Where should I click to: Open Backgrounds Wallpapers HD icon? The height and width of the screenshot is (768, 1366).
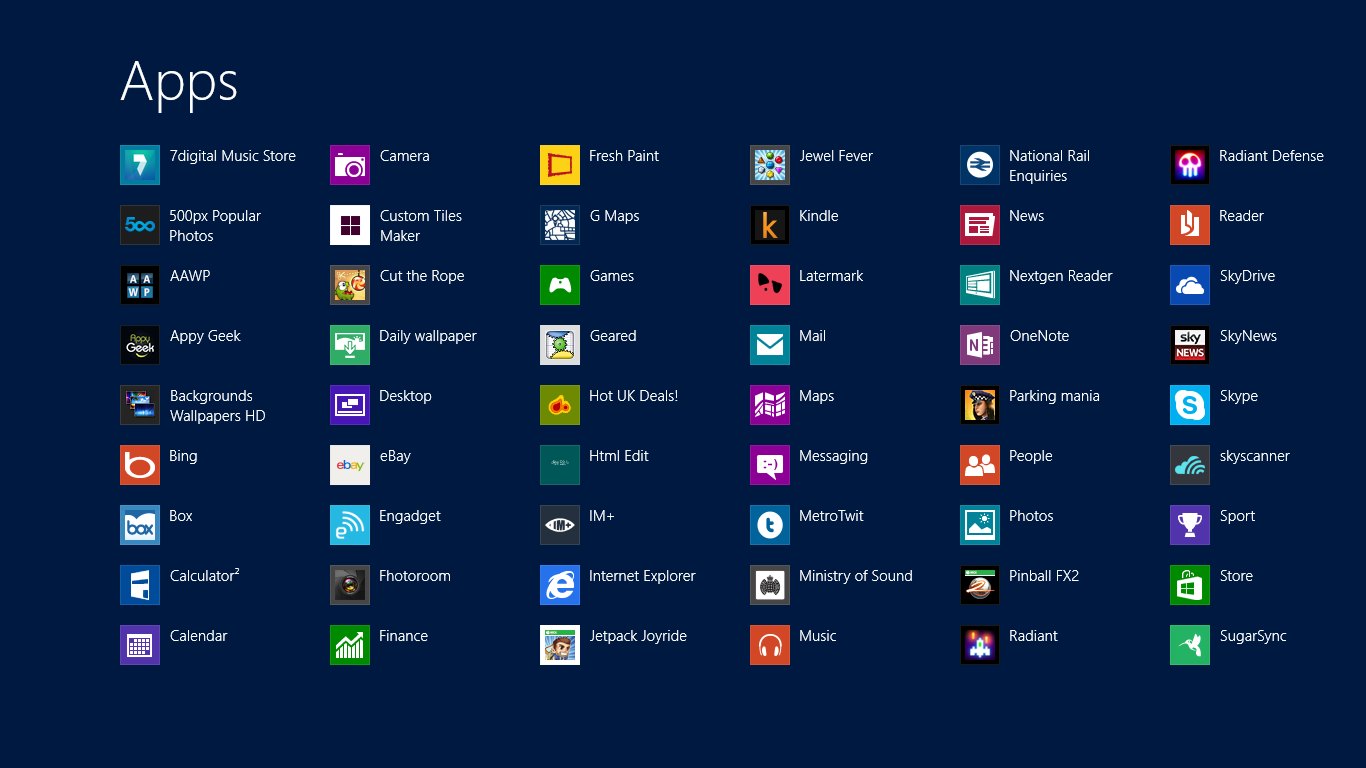pos(140,405)
